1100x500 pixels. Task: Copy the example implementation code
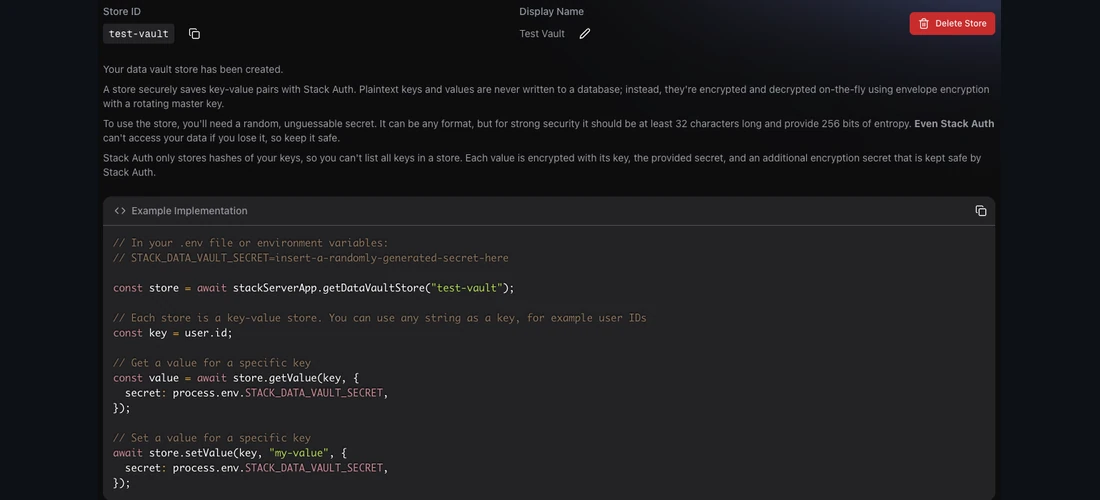981,211
